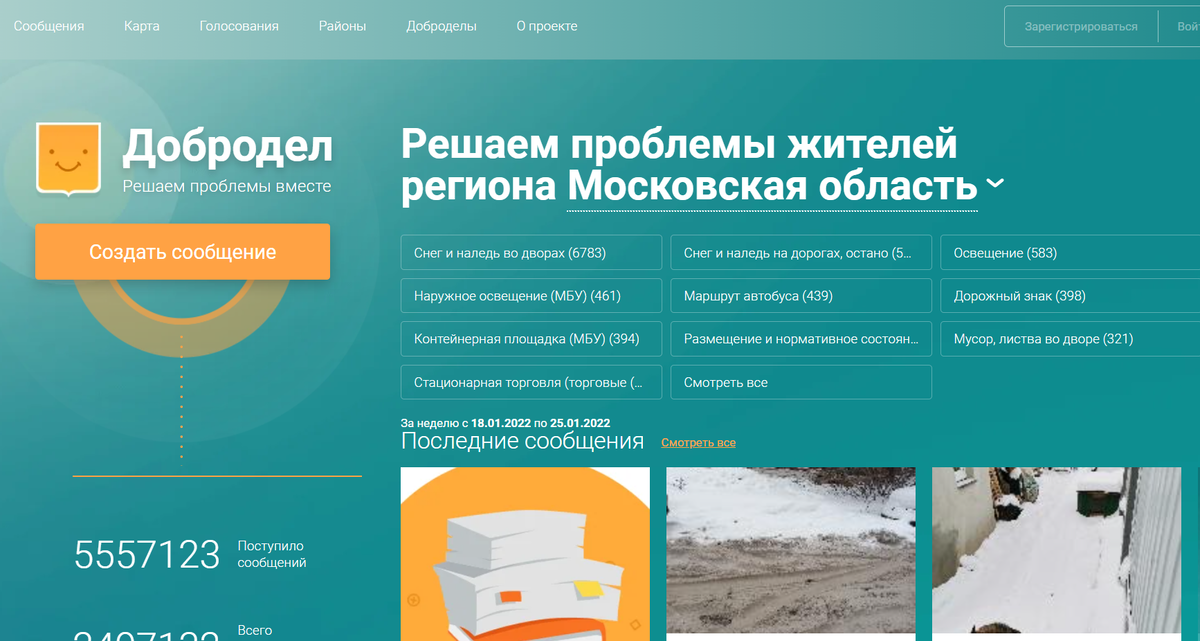Click the Добродел smiley logo icon
This screenshot has width=1200, height=641.
coord(68,158)
